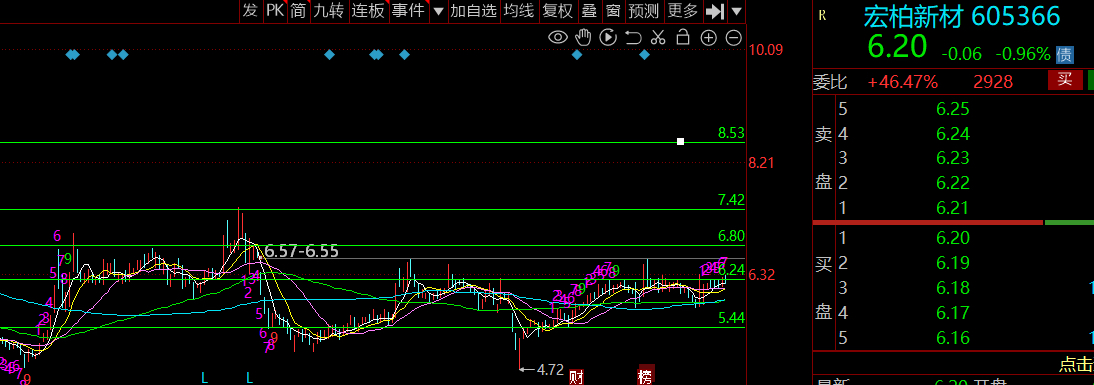Click the white handle on 8.53 line
The width and height of the screenshot is (1094, 385).
click(680, 142)
